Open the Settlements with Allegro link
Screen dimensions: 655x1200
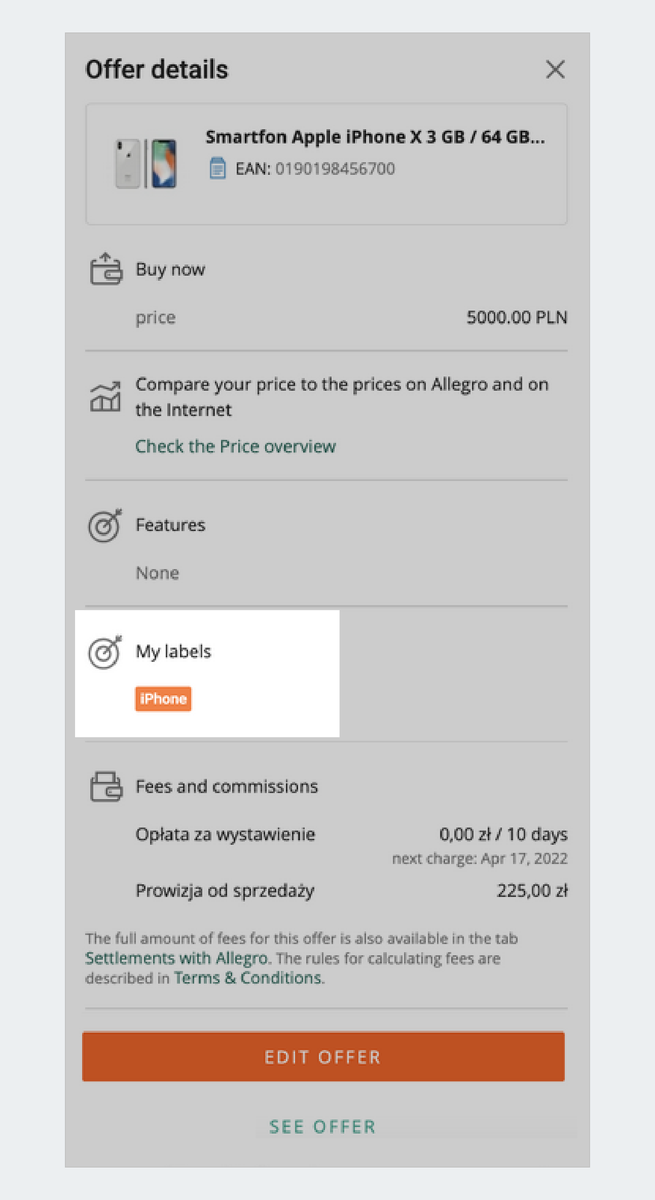177,958
